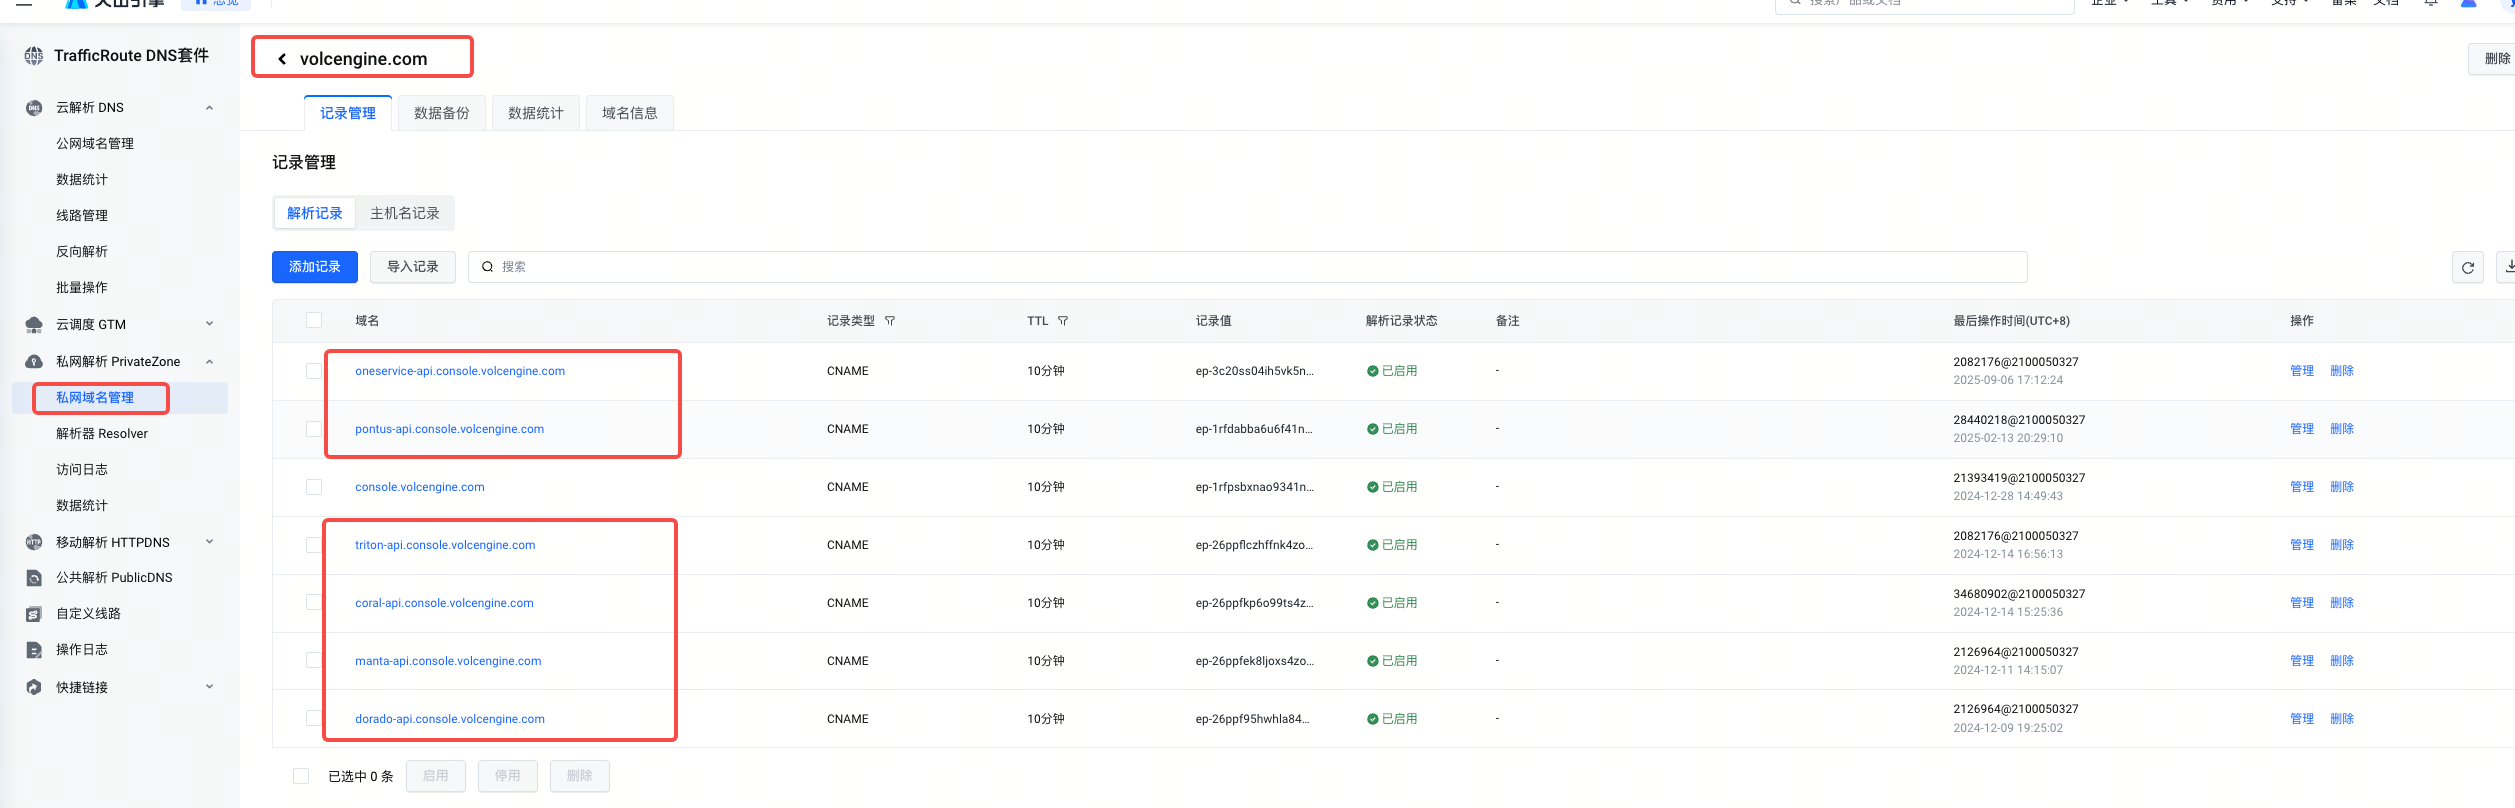Open 批量操作 in the sidebar
The width and height of the screenshot is (2515, 808).
pos(82,288)
